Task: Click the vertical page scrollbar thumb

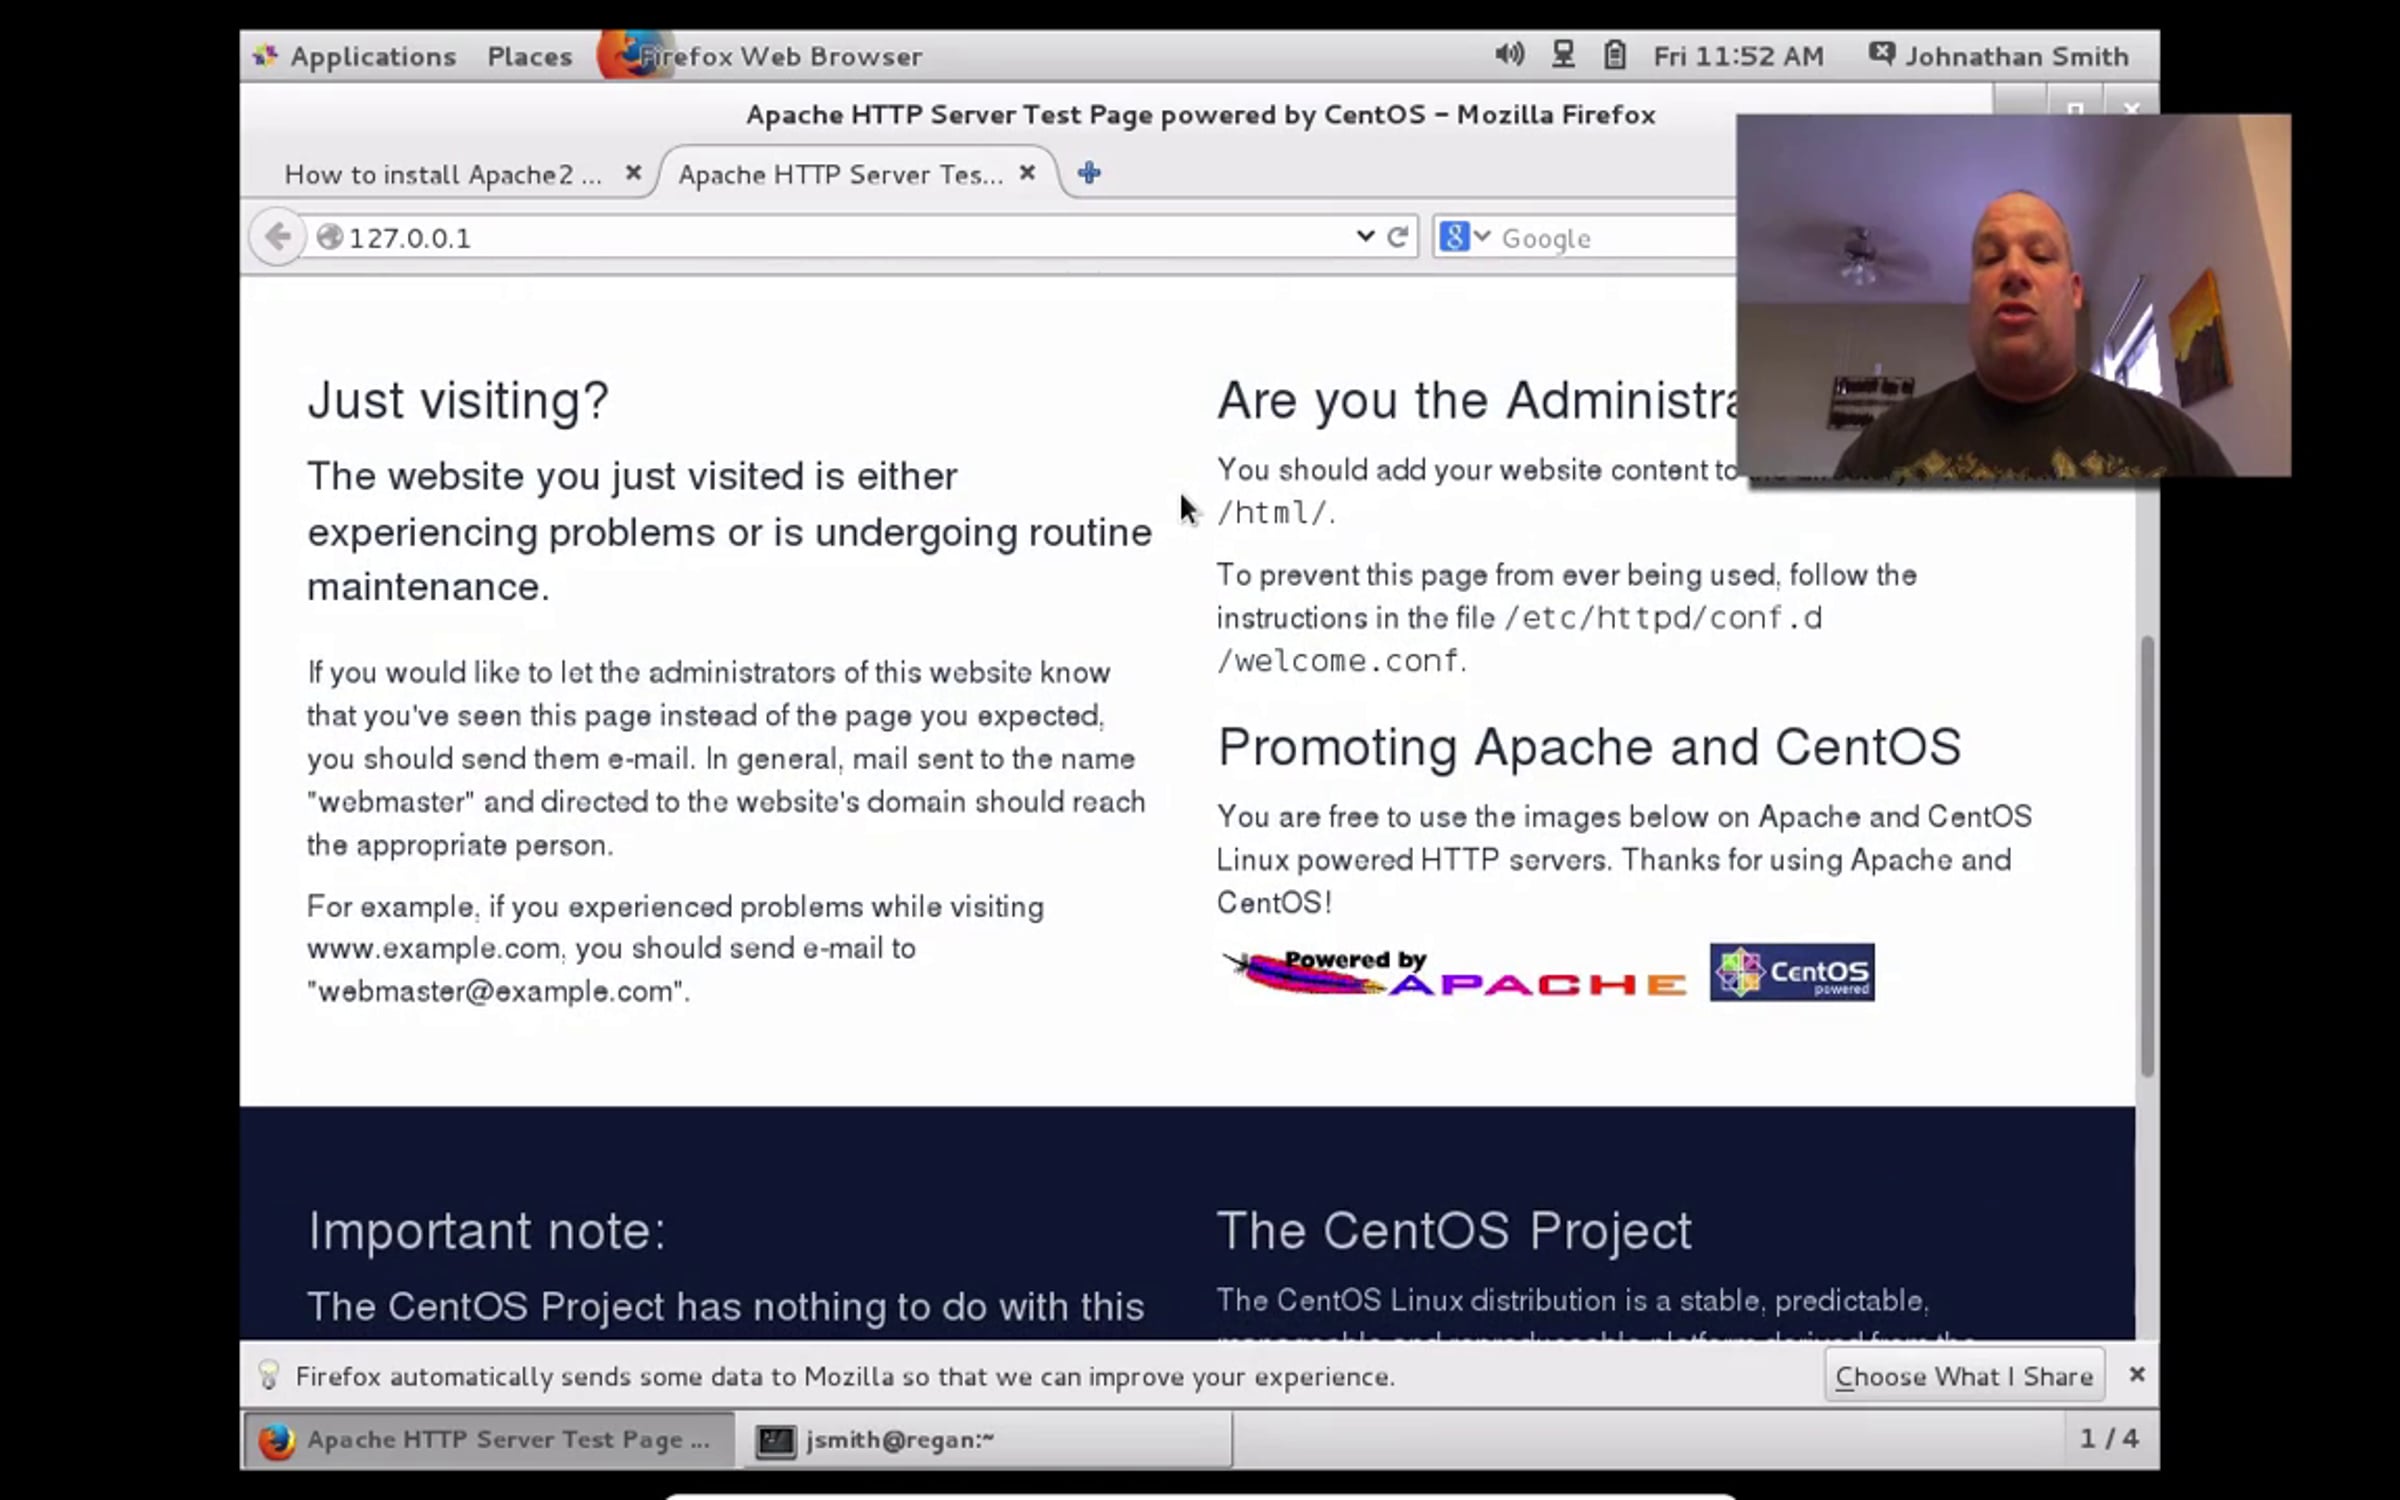Action: (x=2146, y=855)
